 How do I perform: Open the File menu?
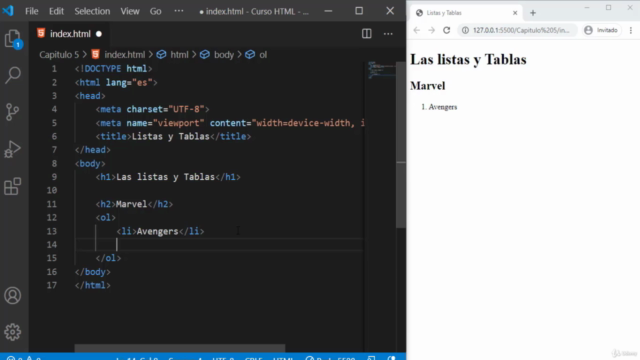[x=31, y=11]
